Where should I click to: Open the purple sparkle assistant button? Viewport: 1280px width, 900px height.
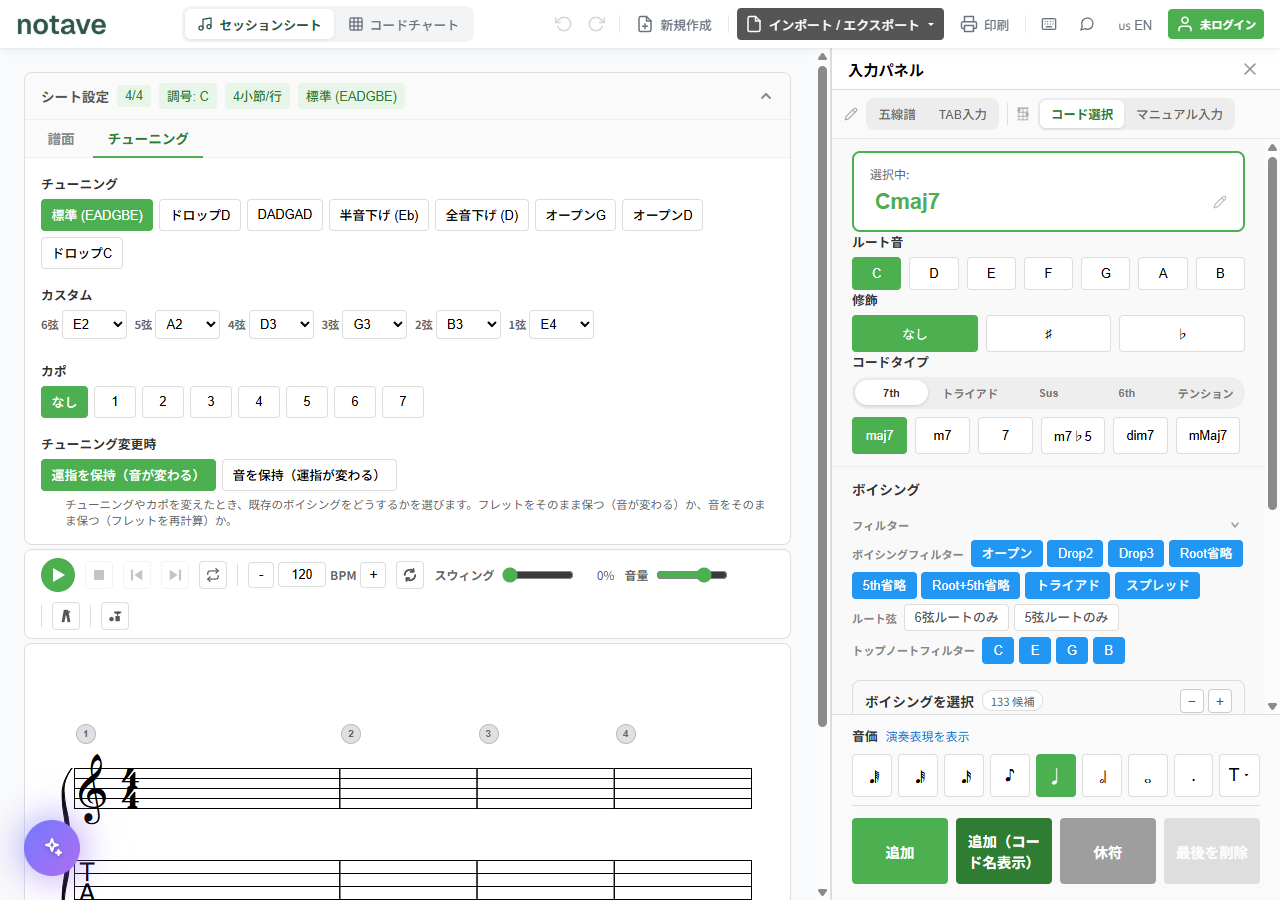[52, 848]
